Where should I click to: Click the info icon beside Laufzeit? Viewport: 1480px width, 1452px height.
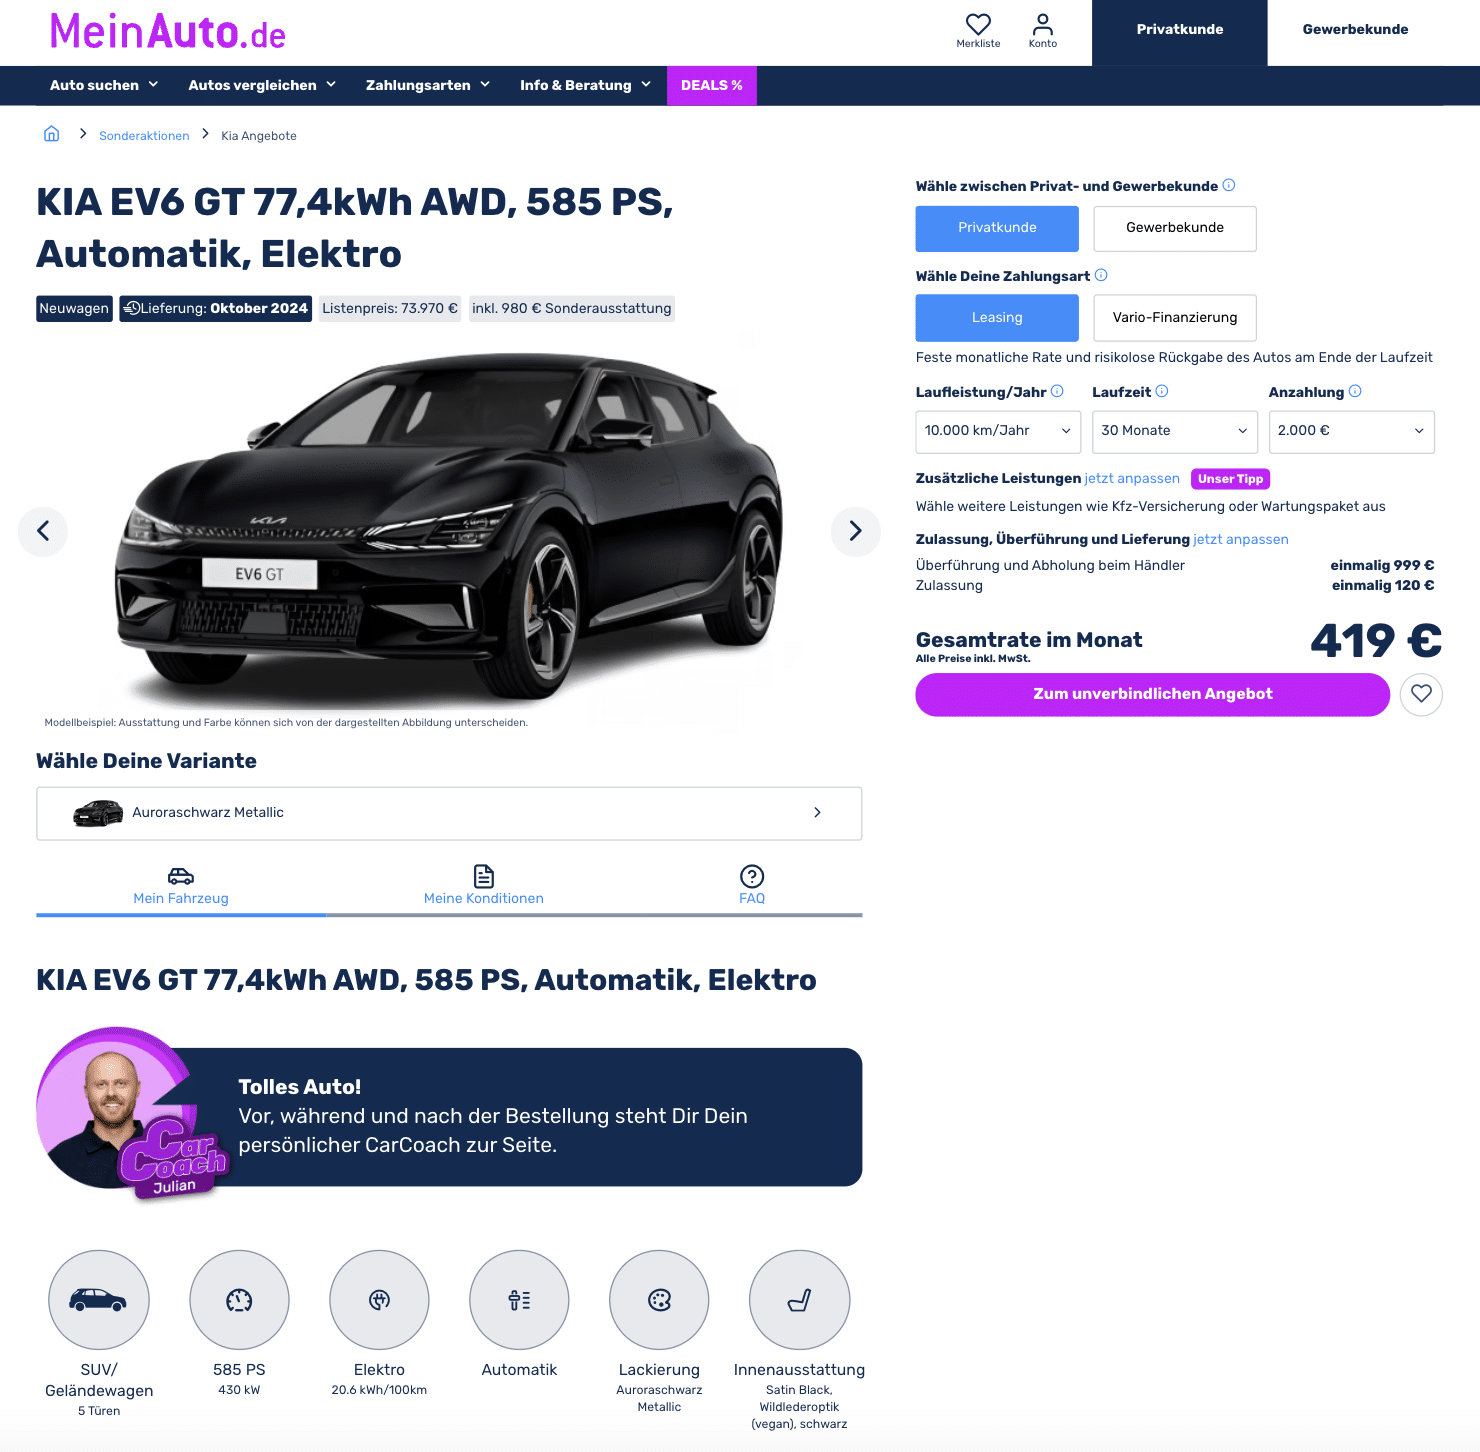coord(1162,391)
